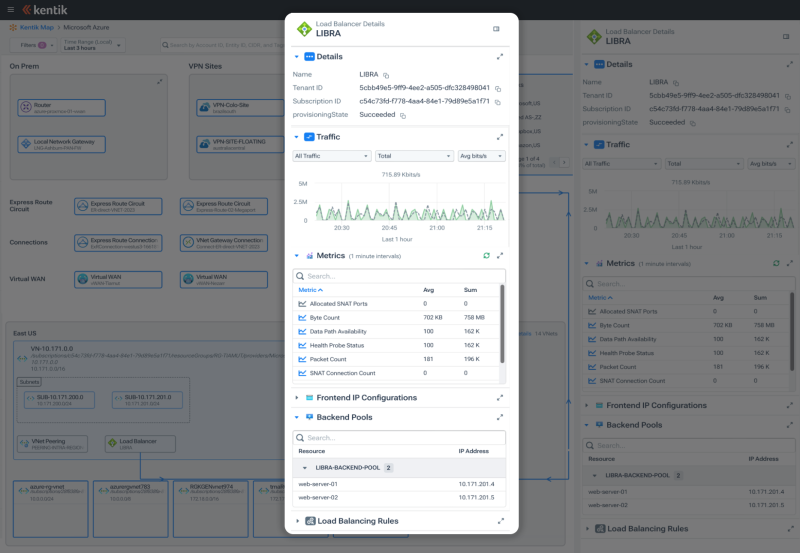
Task: Select the SUB-10.171.201.0 subnet box
Action: tap(147, 400)
